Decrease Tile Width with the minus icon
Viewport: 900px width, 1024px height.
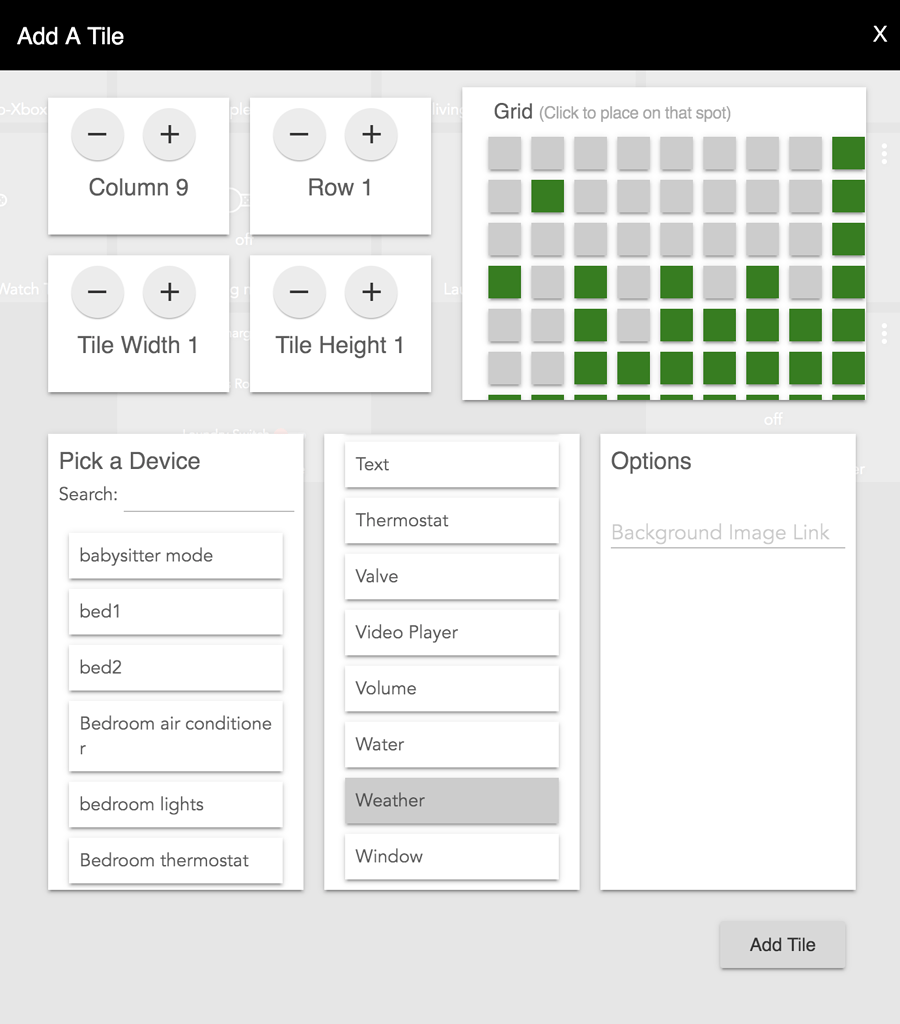(97, 292)
